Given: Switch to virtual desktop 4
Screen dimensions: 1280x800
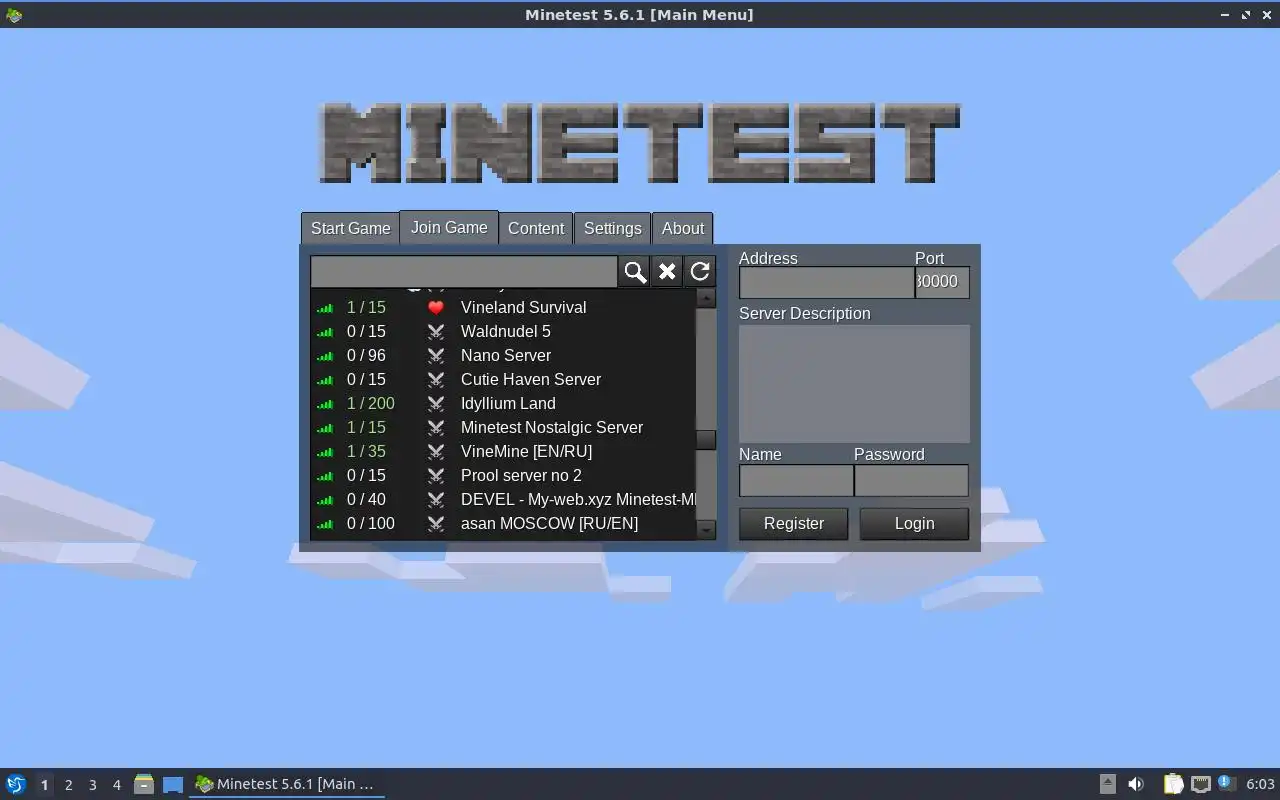Looking at the screenshot, I should (x=116, y=785).
